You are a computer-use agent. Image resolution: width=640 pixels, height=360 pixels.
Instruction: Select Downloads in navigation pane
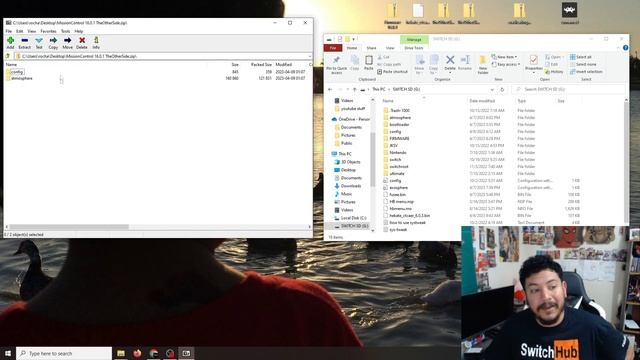pyautogui.click(x=347, y=186)
